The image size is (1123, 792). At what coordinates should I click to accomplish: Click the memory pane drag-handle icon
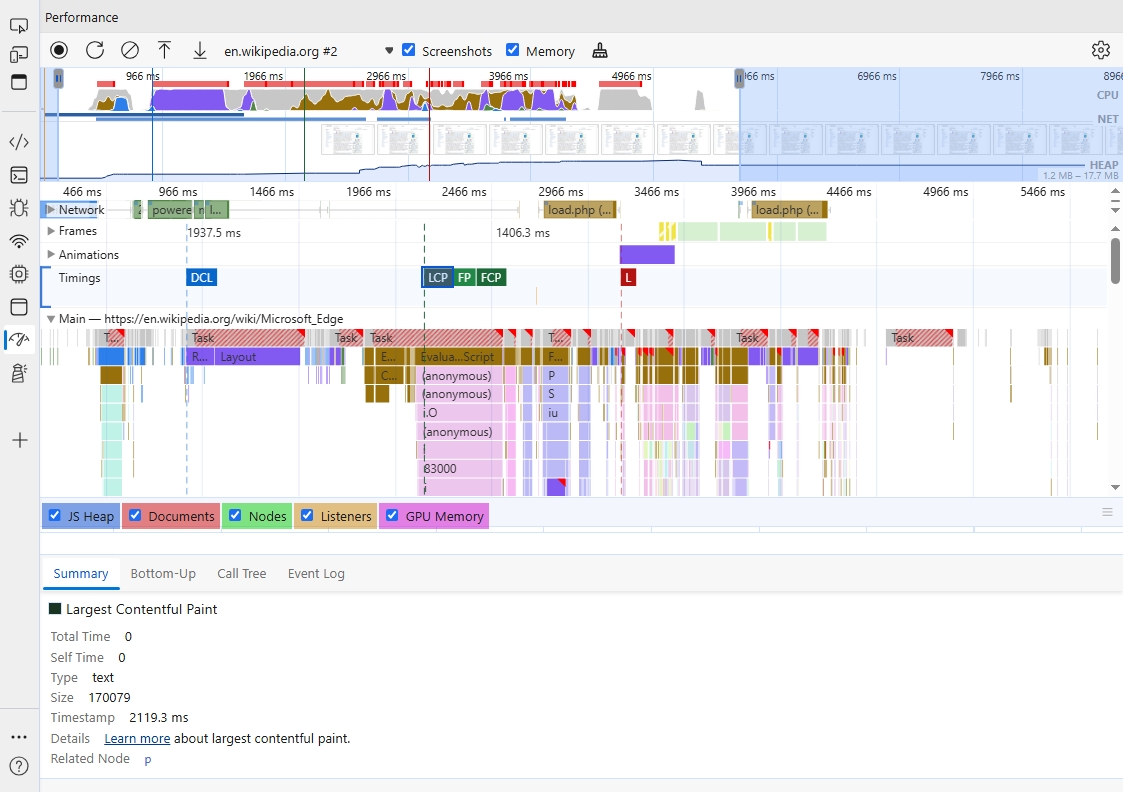tap(1107, 512)
